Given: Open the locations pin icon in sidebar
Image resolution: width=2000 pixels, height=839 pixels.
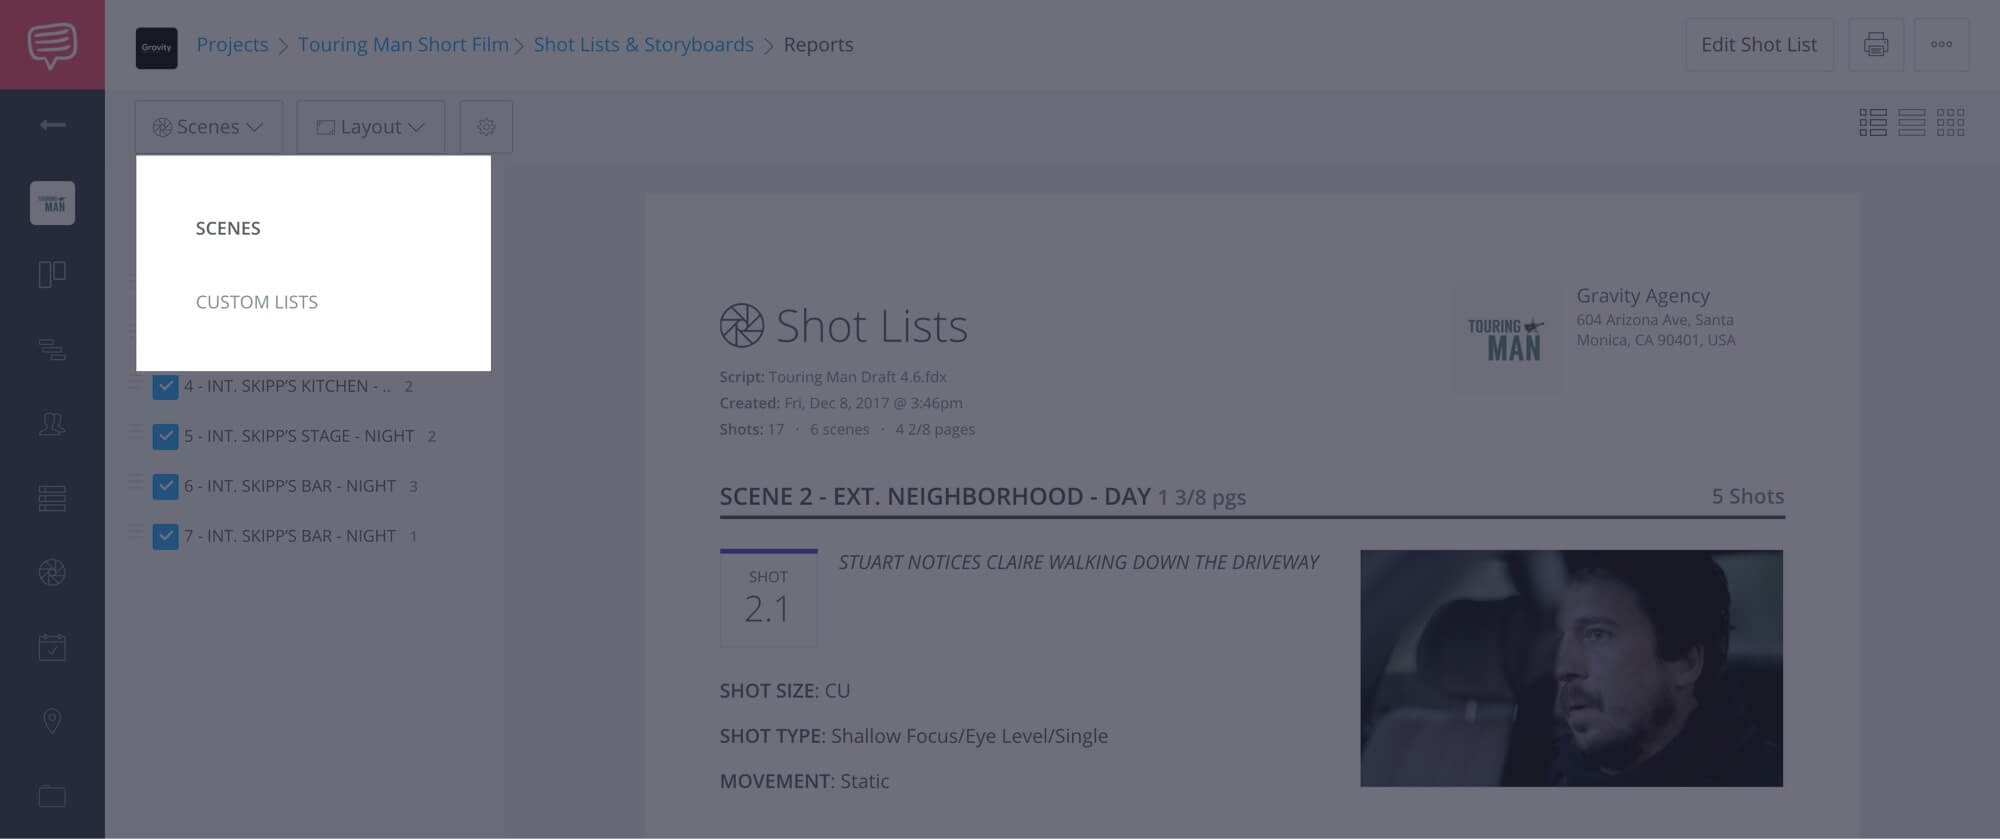Looking at the screenshot, I should tap(52, 721).
